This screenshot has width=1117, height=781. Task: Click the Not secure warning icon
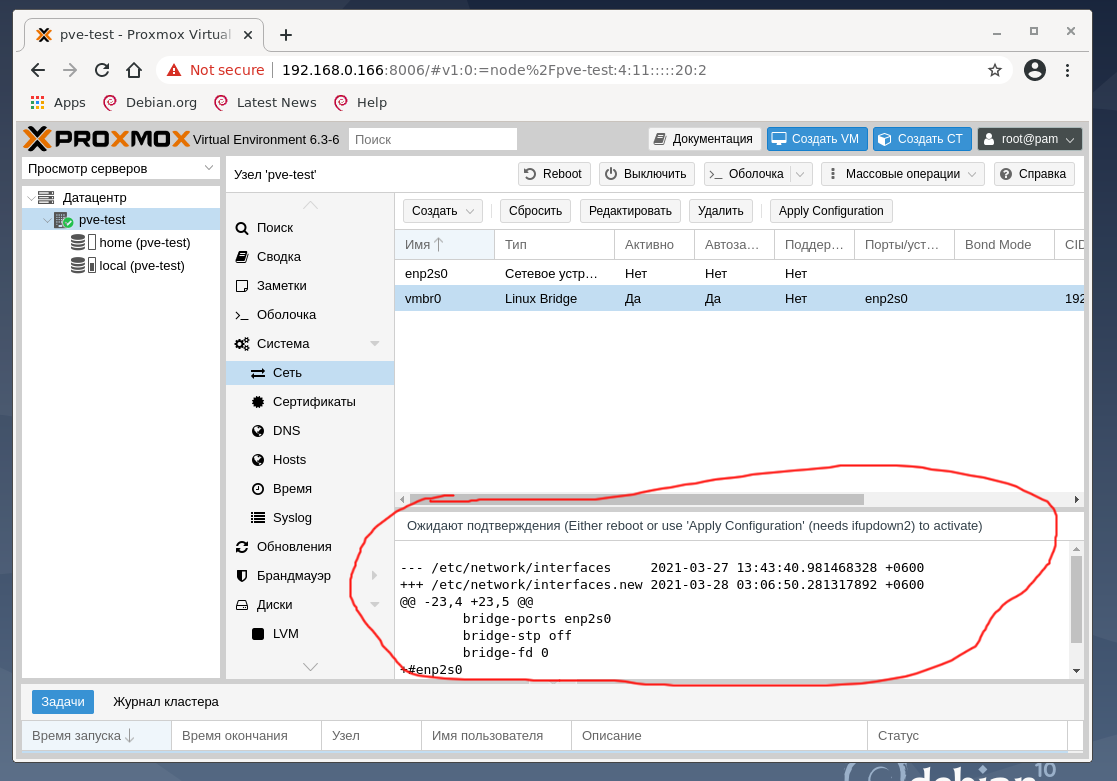click(x=174, y=70)
